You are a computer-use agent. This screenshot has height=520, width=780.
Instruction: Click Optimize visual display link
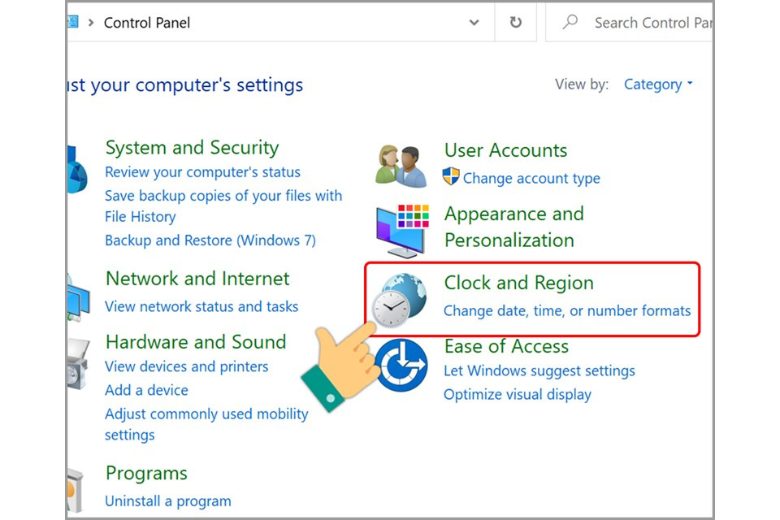[517, 395]
